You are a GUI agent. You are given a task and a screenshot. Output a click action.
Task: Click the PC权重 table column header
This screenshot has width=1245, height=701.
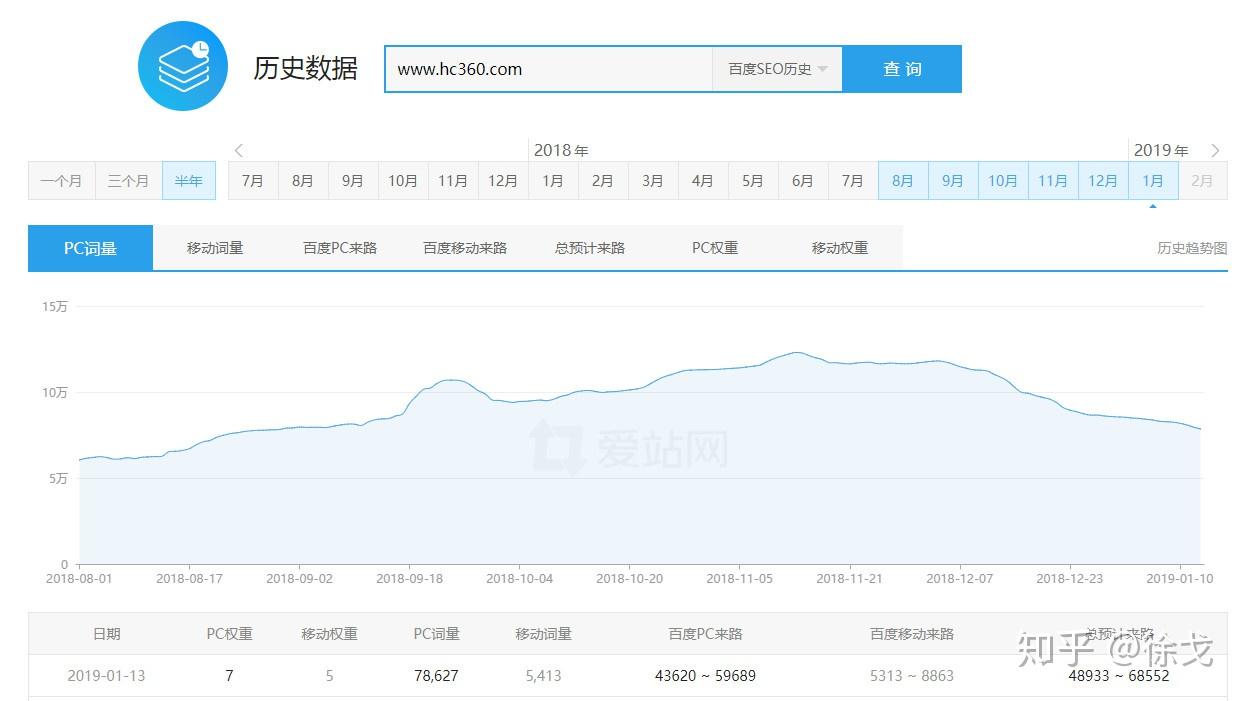point(230,634)
